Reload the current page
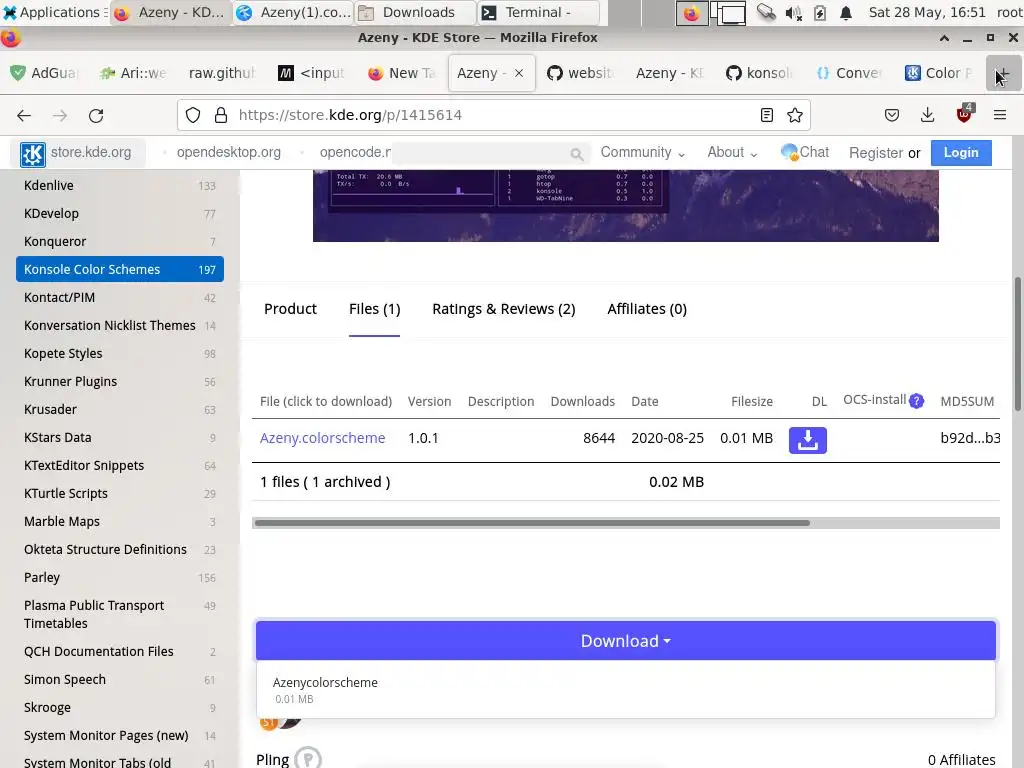The height and width of the screenshot is (768, 1024). coord(96,116)
